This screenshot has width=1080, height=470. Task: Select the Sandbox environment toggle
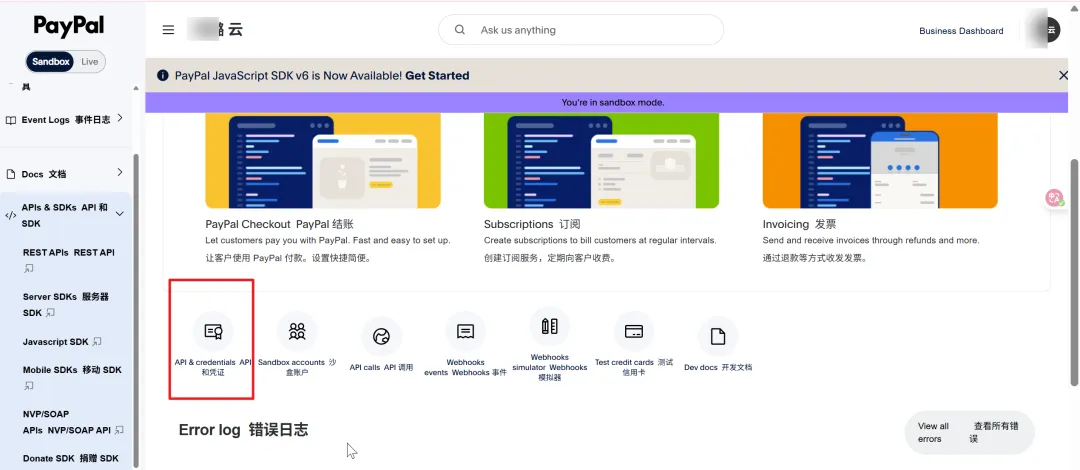tap(51, 62)
